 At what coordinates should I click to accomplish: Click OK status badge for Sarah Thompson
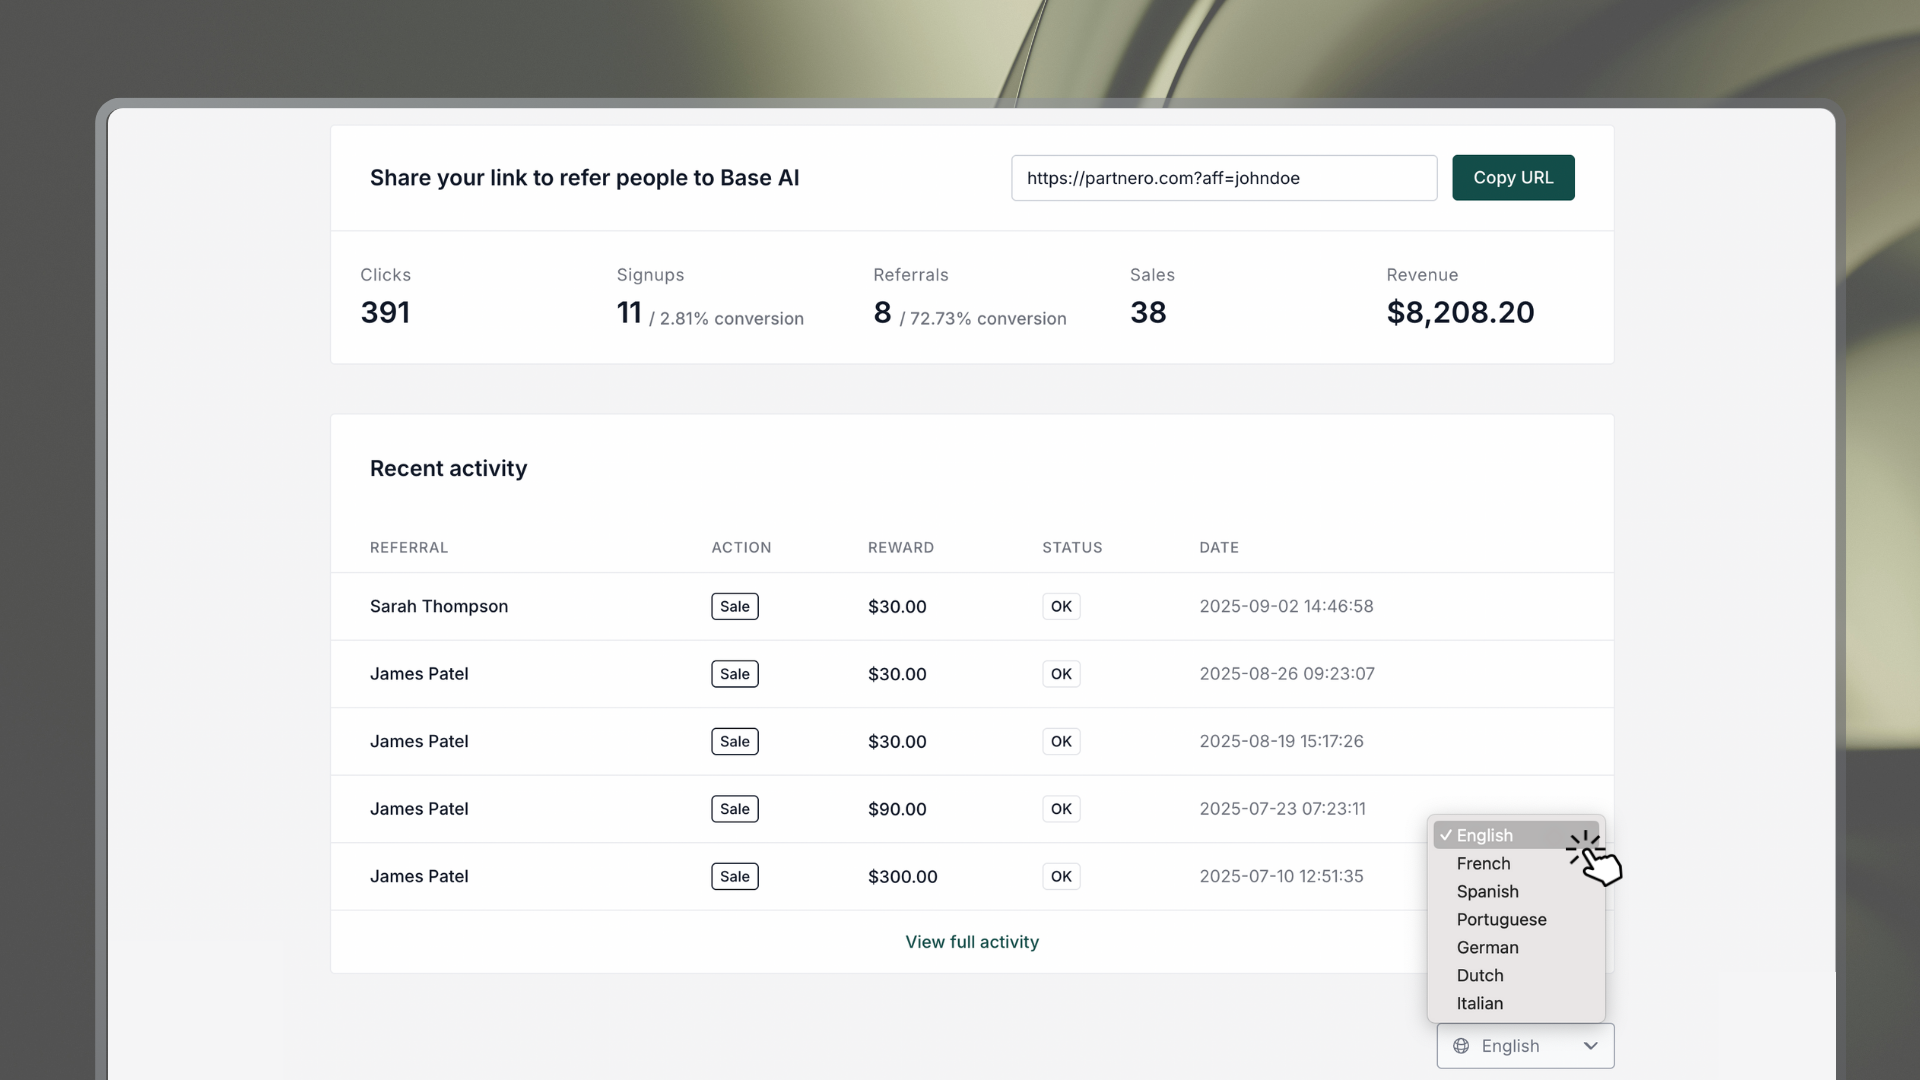point(1061,607)
